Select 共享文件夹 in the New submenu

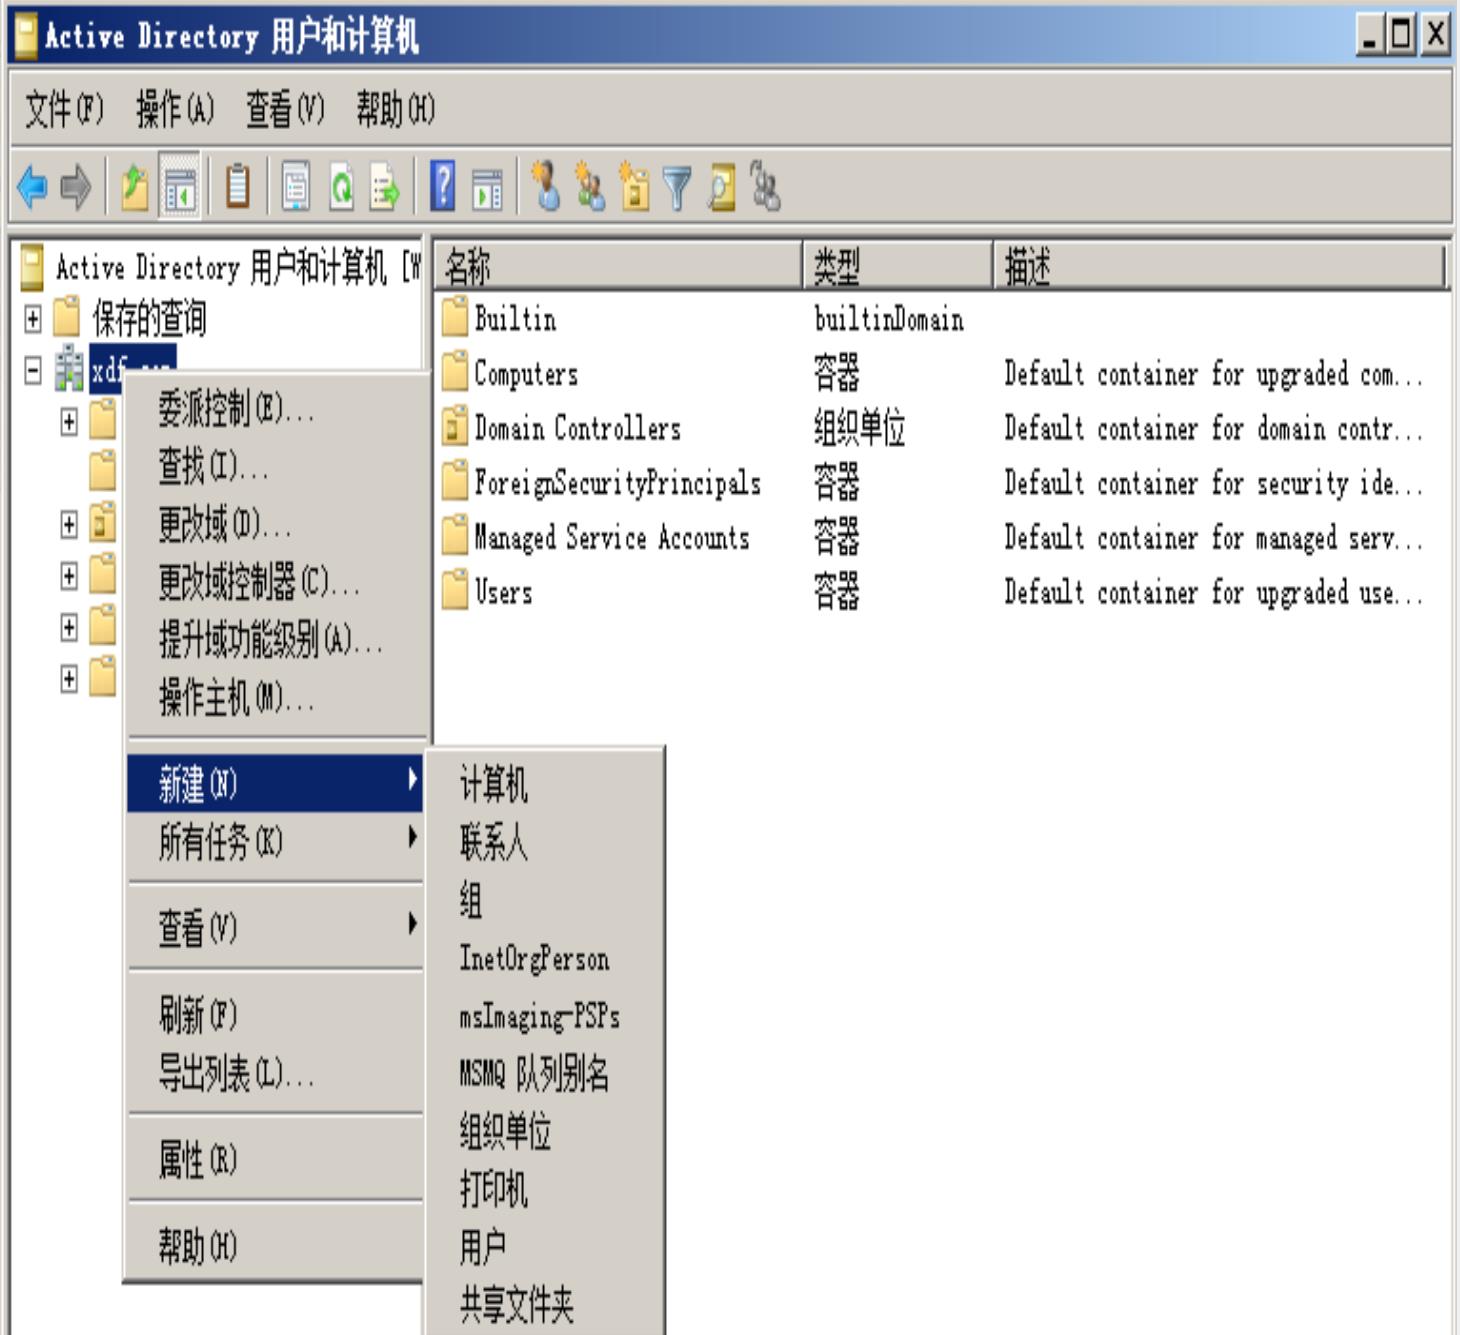(545, 1305)
